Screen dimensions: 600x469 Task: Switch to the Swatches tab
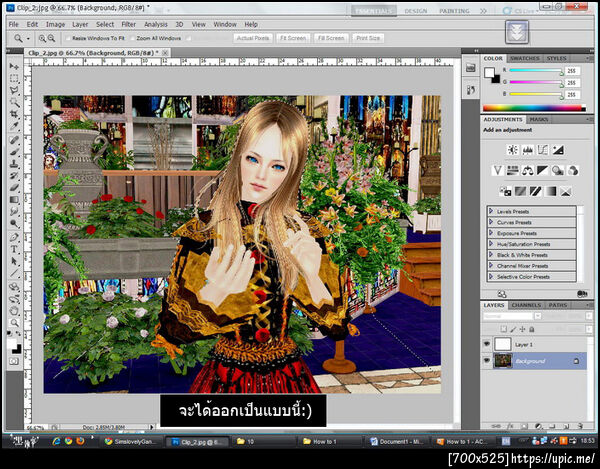pos(525,59)
